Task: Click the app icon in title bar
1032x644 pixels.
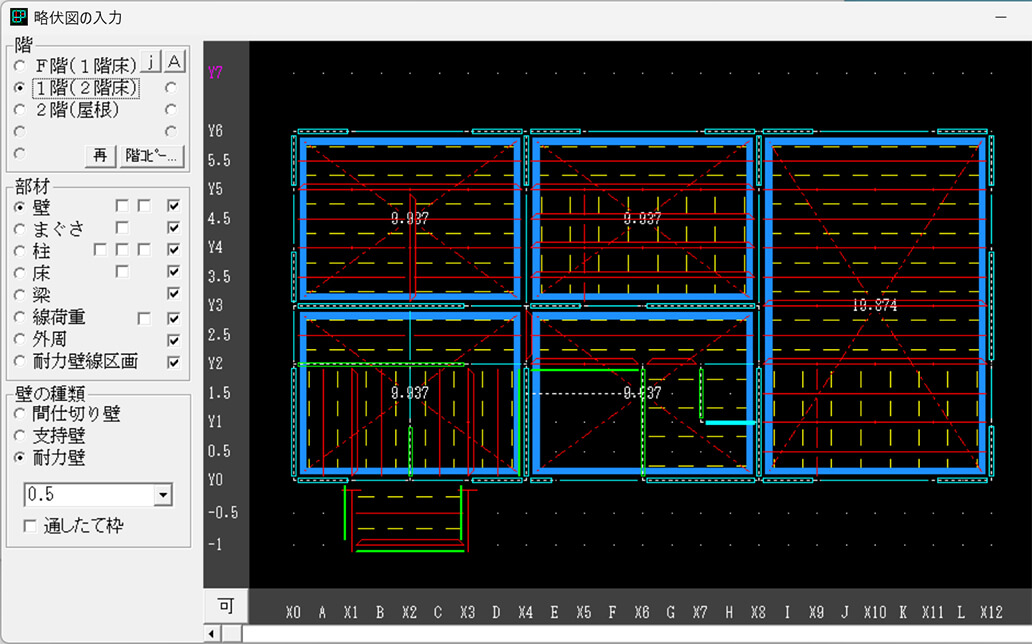Action: tap(17, 18)
